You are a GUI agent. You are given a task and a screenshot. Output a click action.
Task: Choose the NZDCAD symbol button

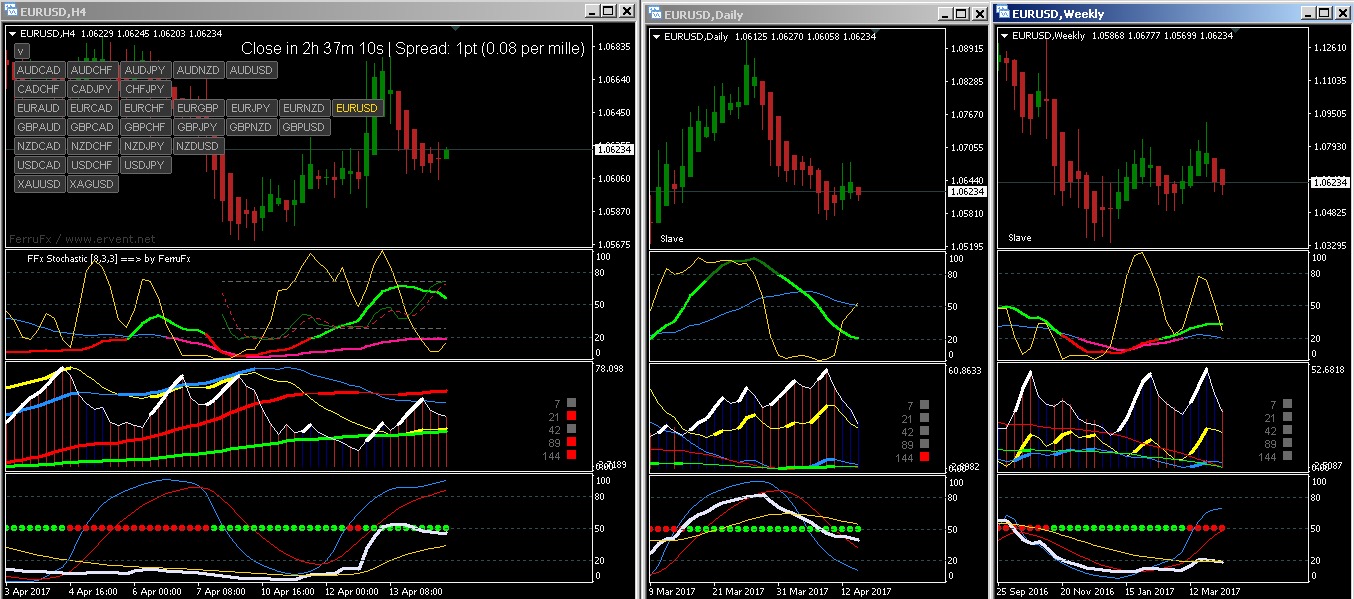pyautogui.click(x=40, y=146)
